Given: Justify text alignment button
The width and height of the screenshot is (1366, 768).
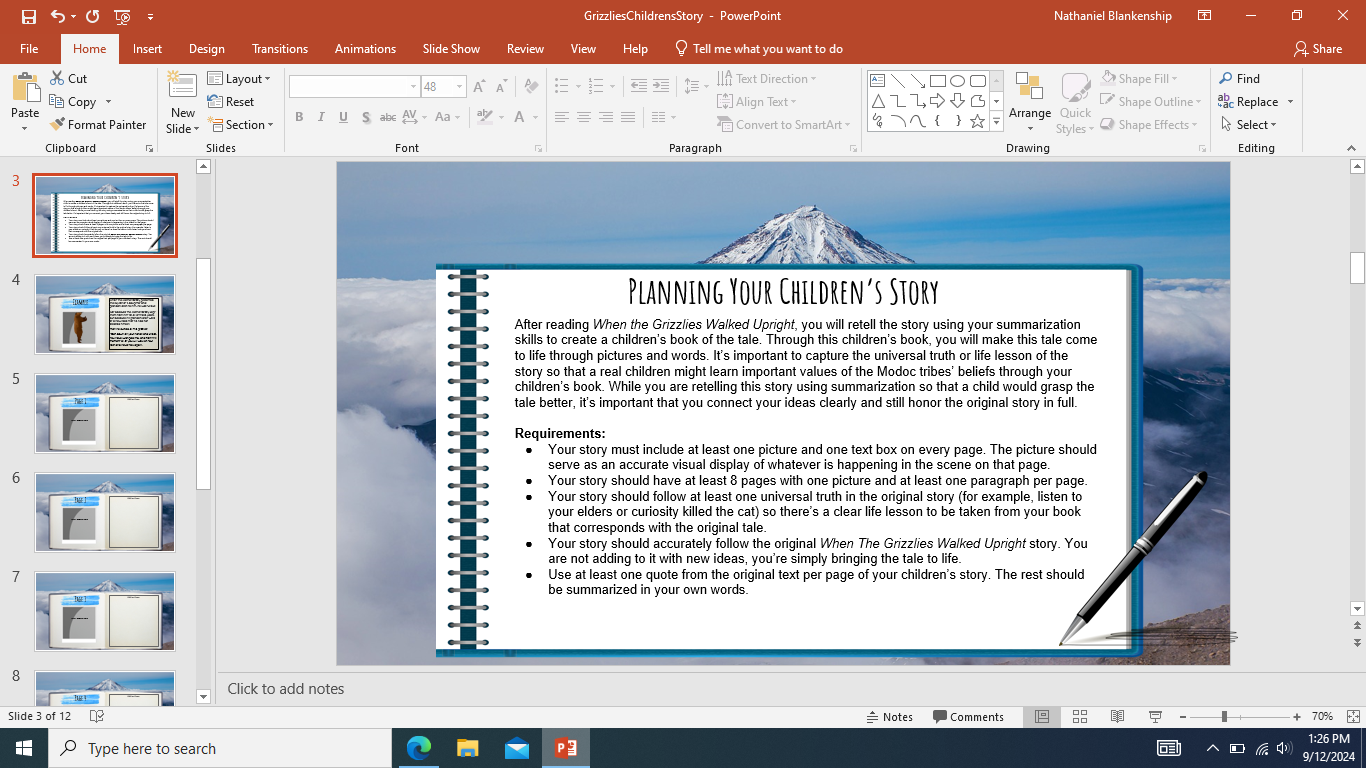Looking at the screenshot, I should point(628,117).
